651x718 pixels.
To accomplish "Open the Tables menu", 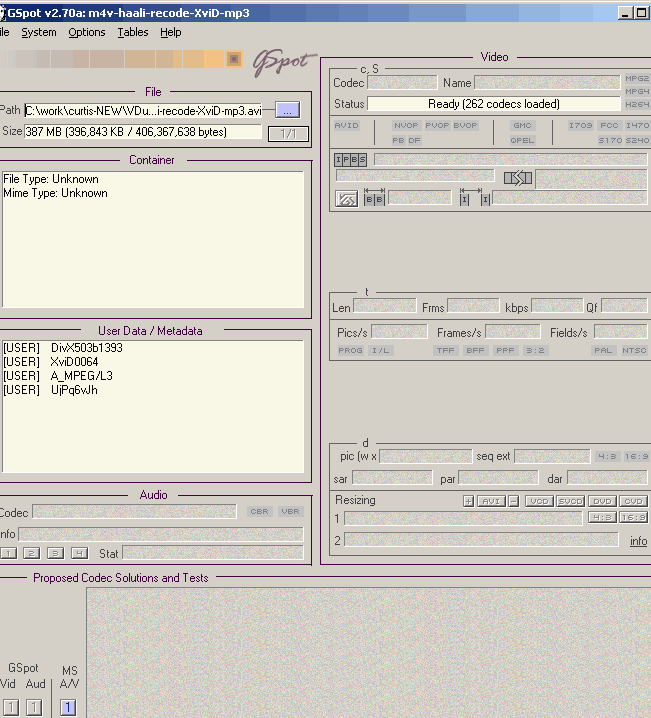I will coord(133,33).
